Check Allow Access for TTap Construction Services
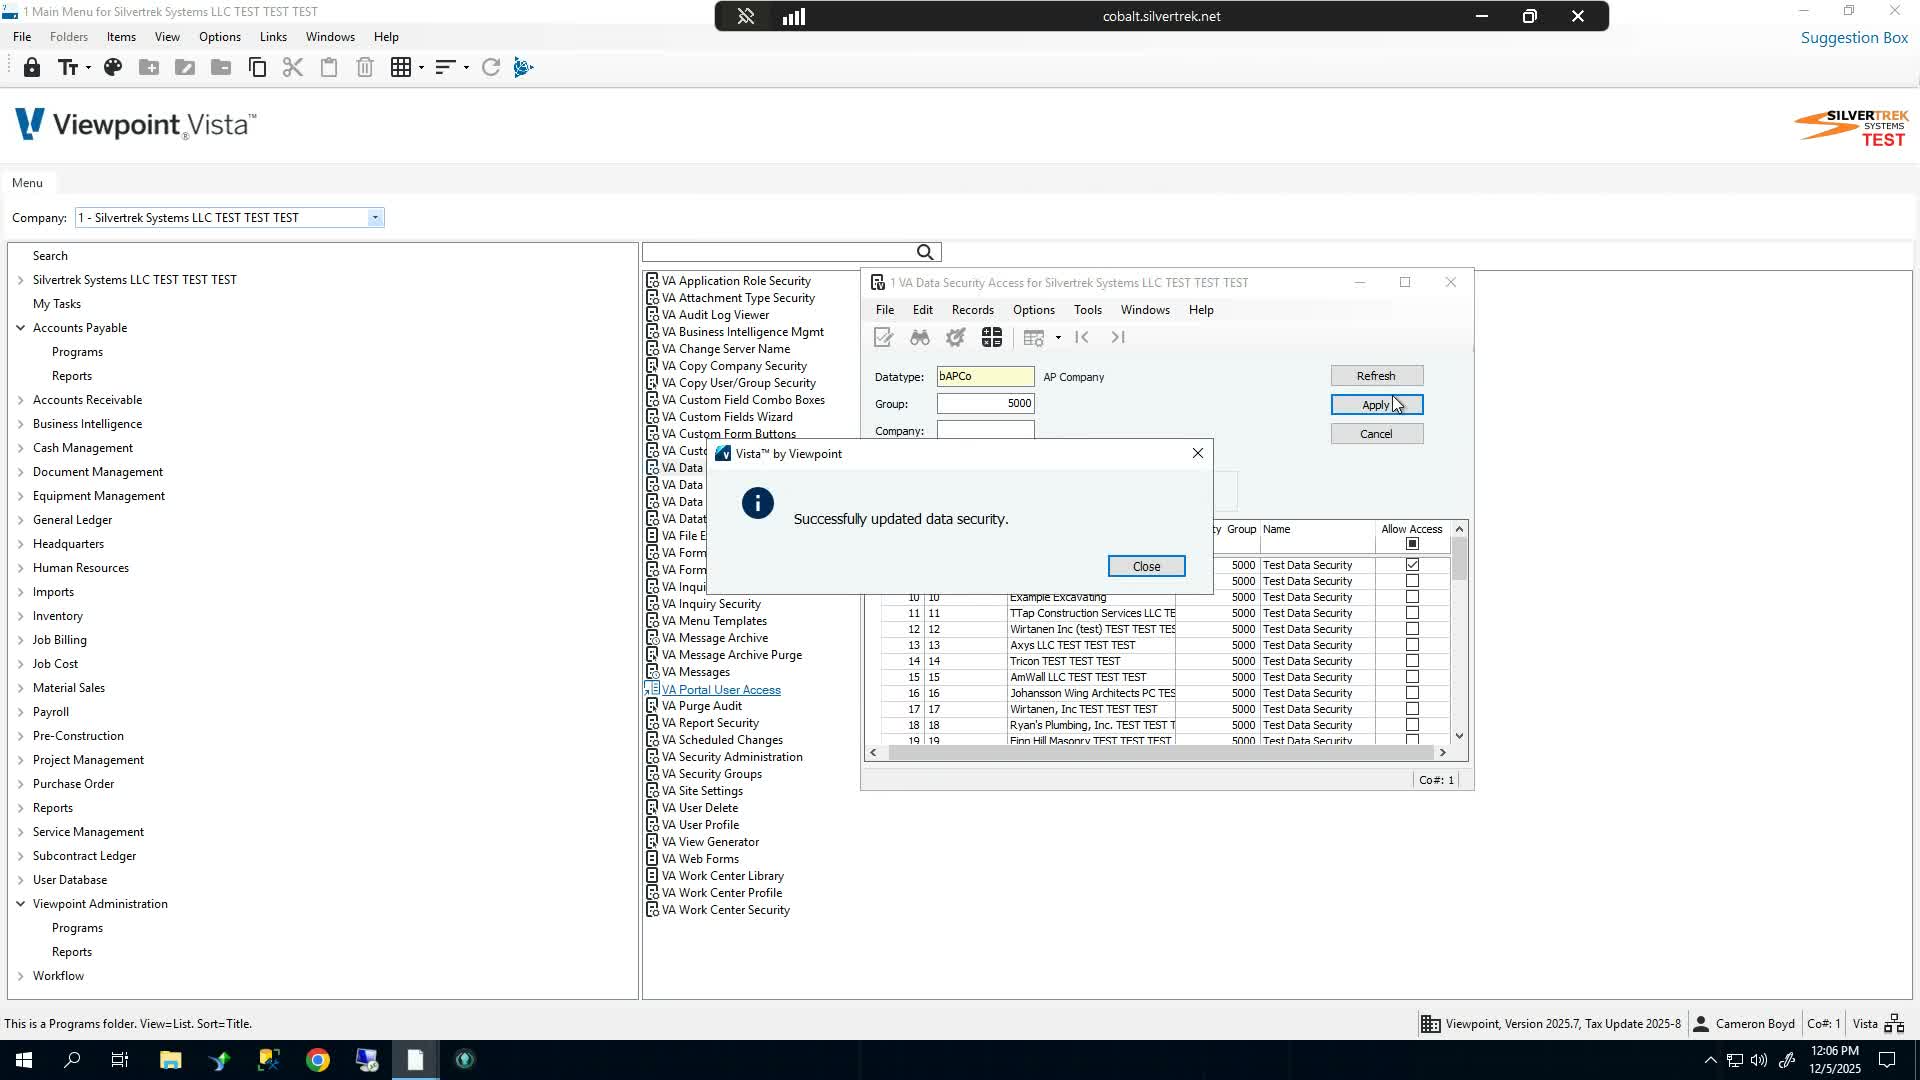The height and width of the screenshot is (1080, 1920). 1412,613
